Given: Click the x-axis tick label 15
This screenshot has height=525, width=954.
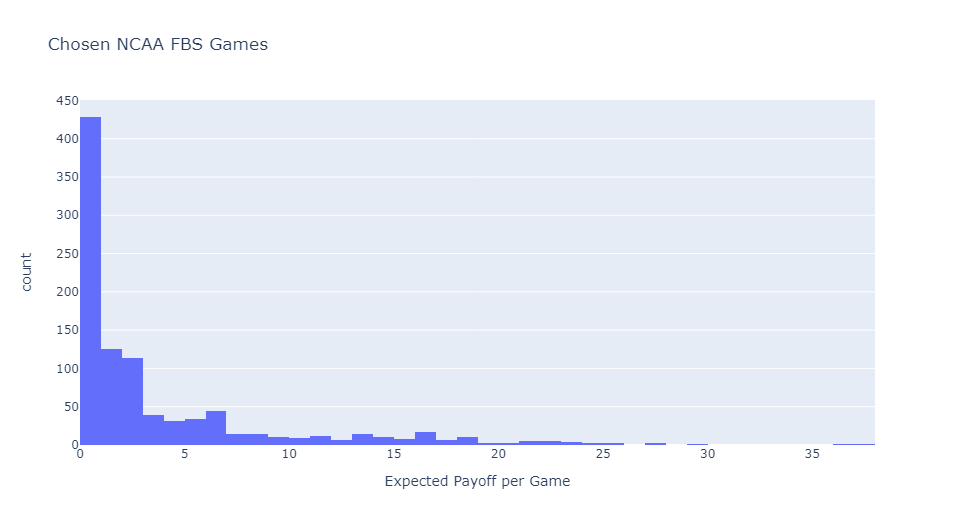Looking at the screenshot, I should coord(394,455).
